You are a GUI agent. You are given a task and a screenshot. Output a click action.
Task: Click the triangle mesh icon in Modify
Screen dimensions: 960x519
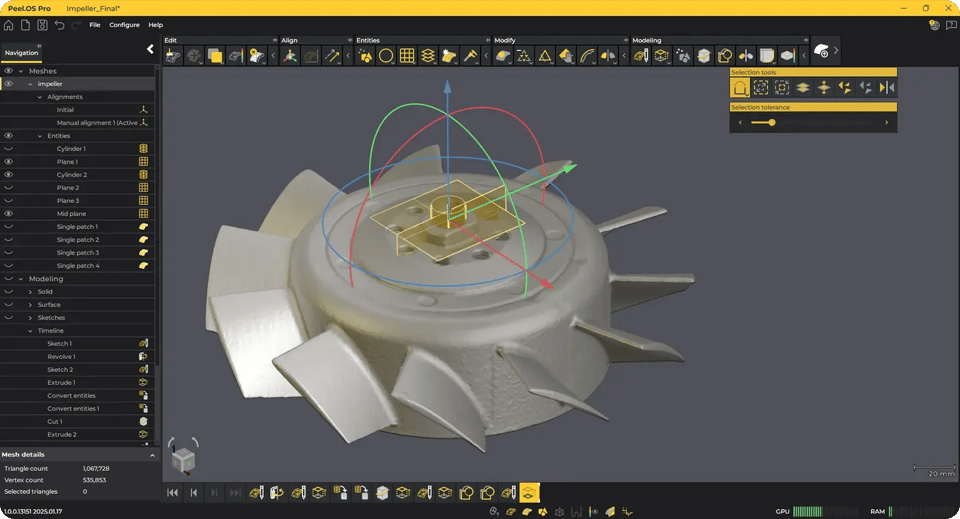click(544, 56)
